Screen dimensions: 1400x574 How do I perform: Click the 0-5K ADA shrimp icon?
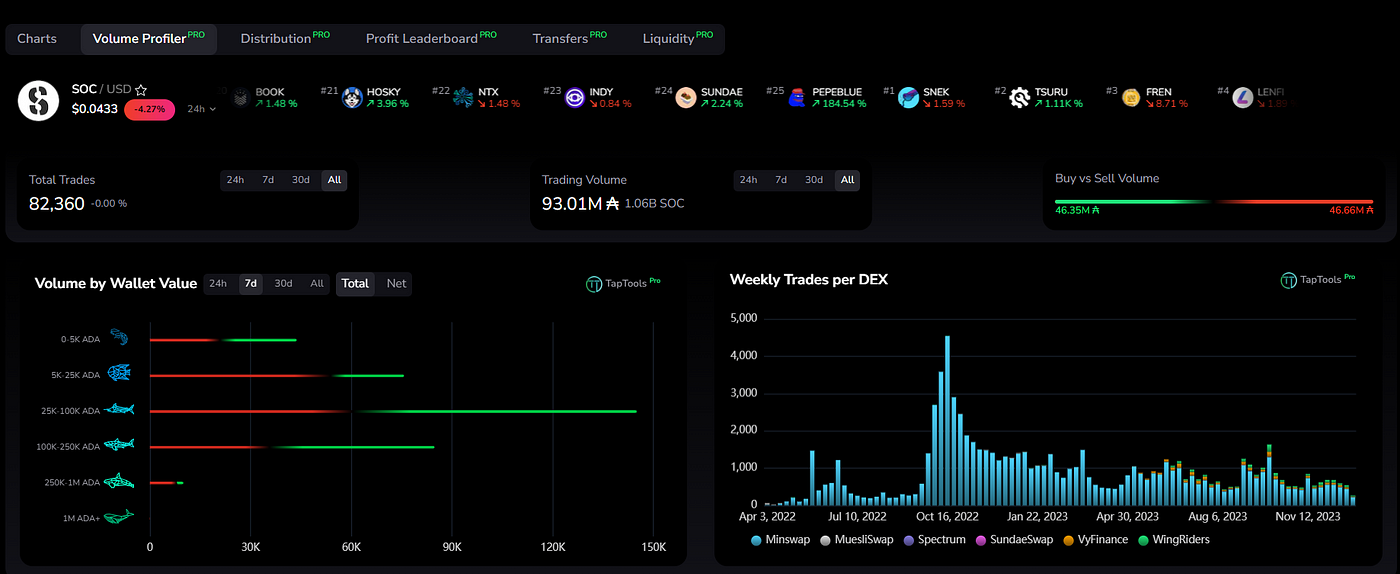coord(119,337)
